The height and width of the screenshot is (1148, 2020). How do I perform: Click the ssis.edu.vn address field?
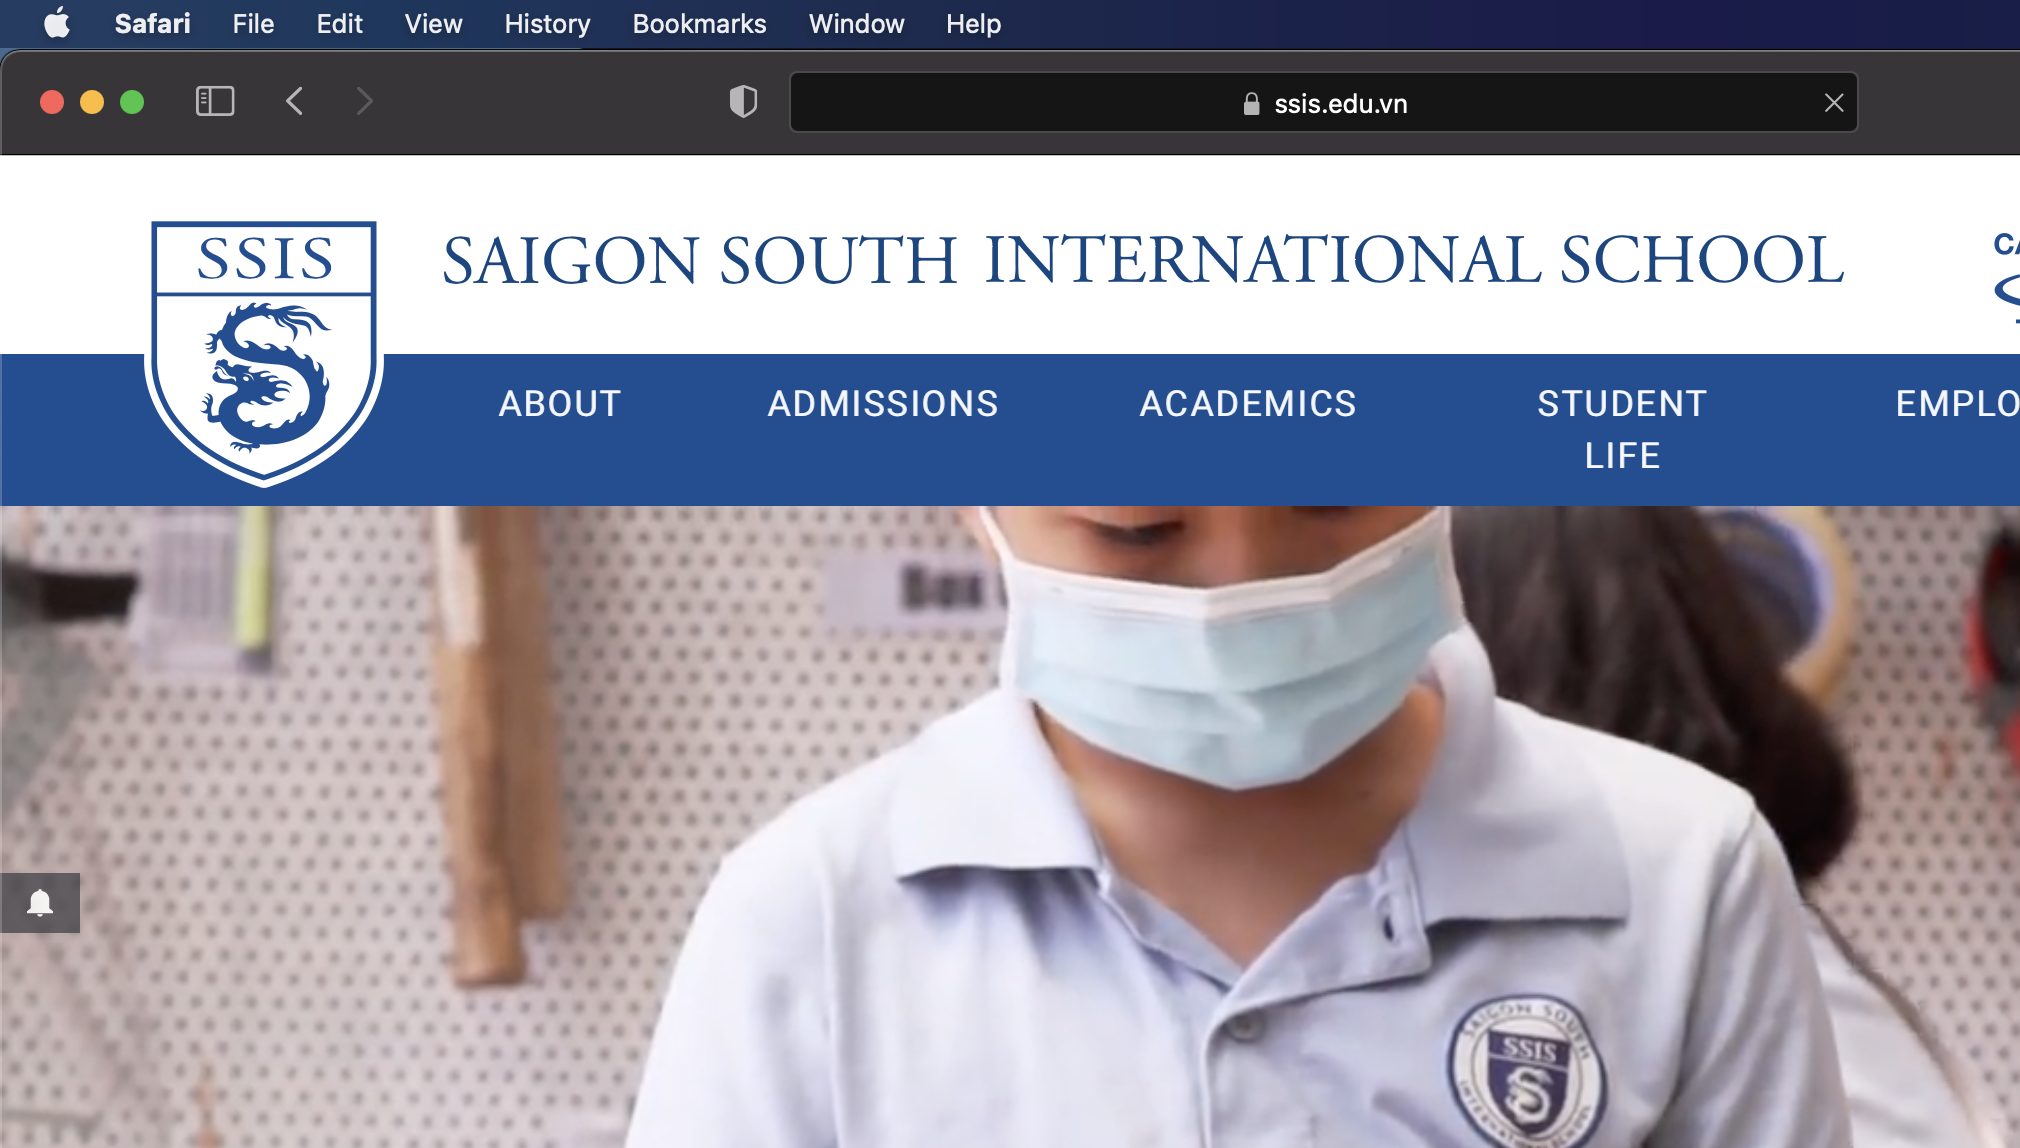(x=1340, y=104)
